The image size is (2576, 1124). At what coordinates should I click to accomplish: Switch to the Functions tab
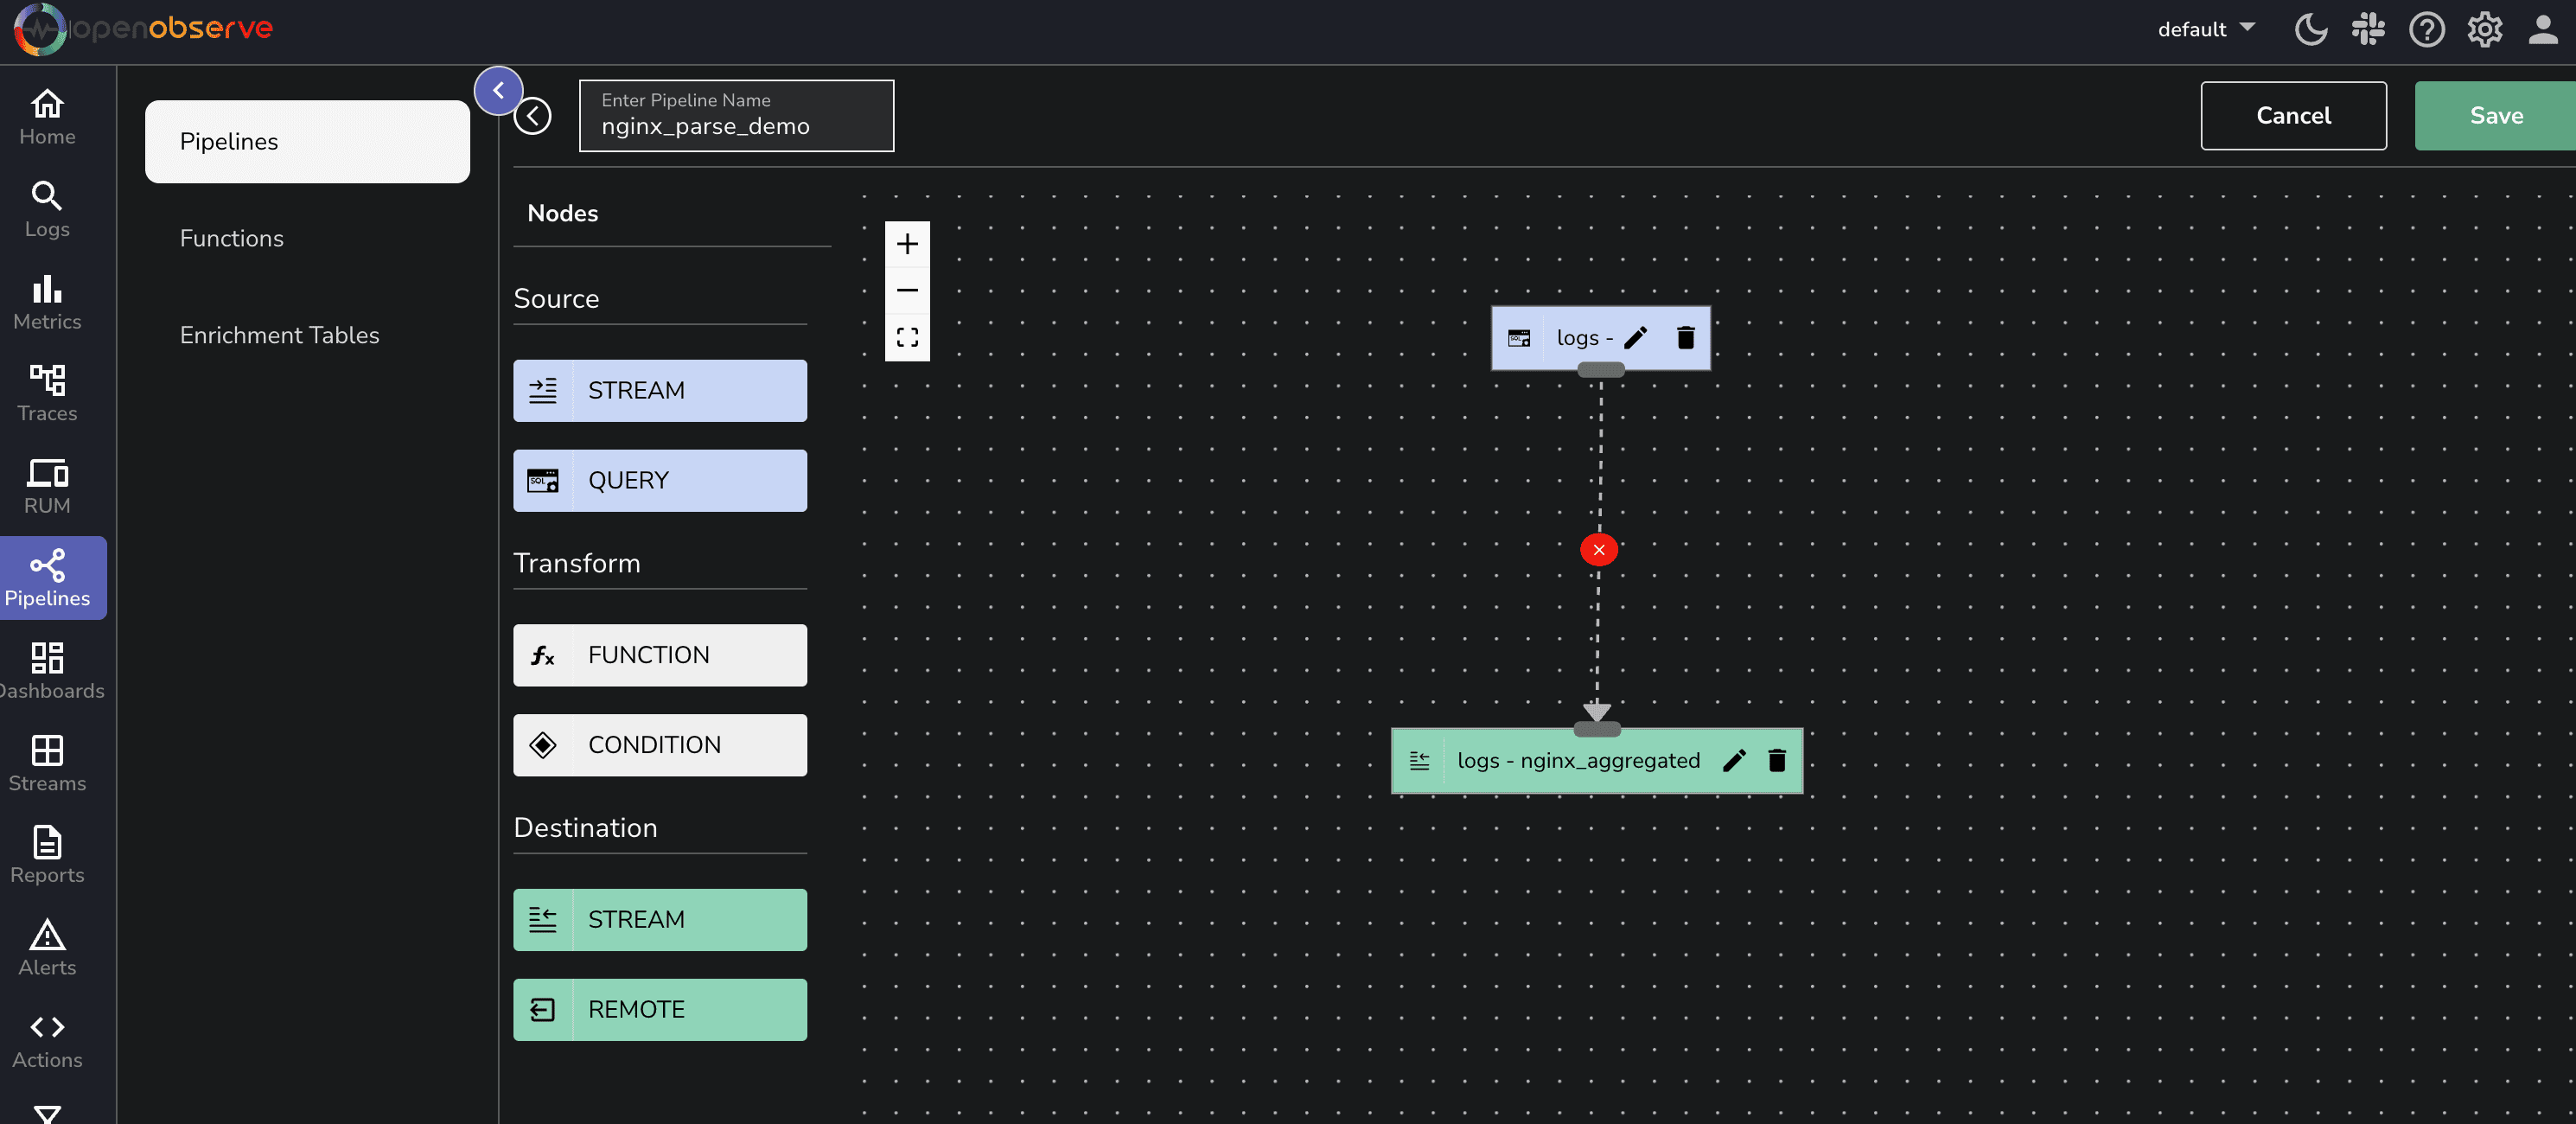click(x=232, y=238)
